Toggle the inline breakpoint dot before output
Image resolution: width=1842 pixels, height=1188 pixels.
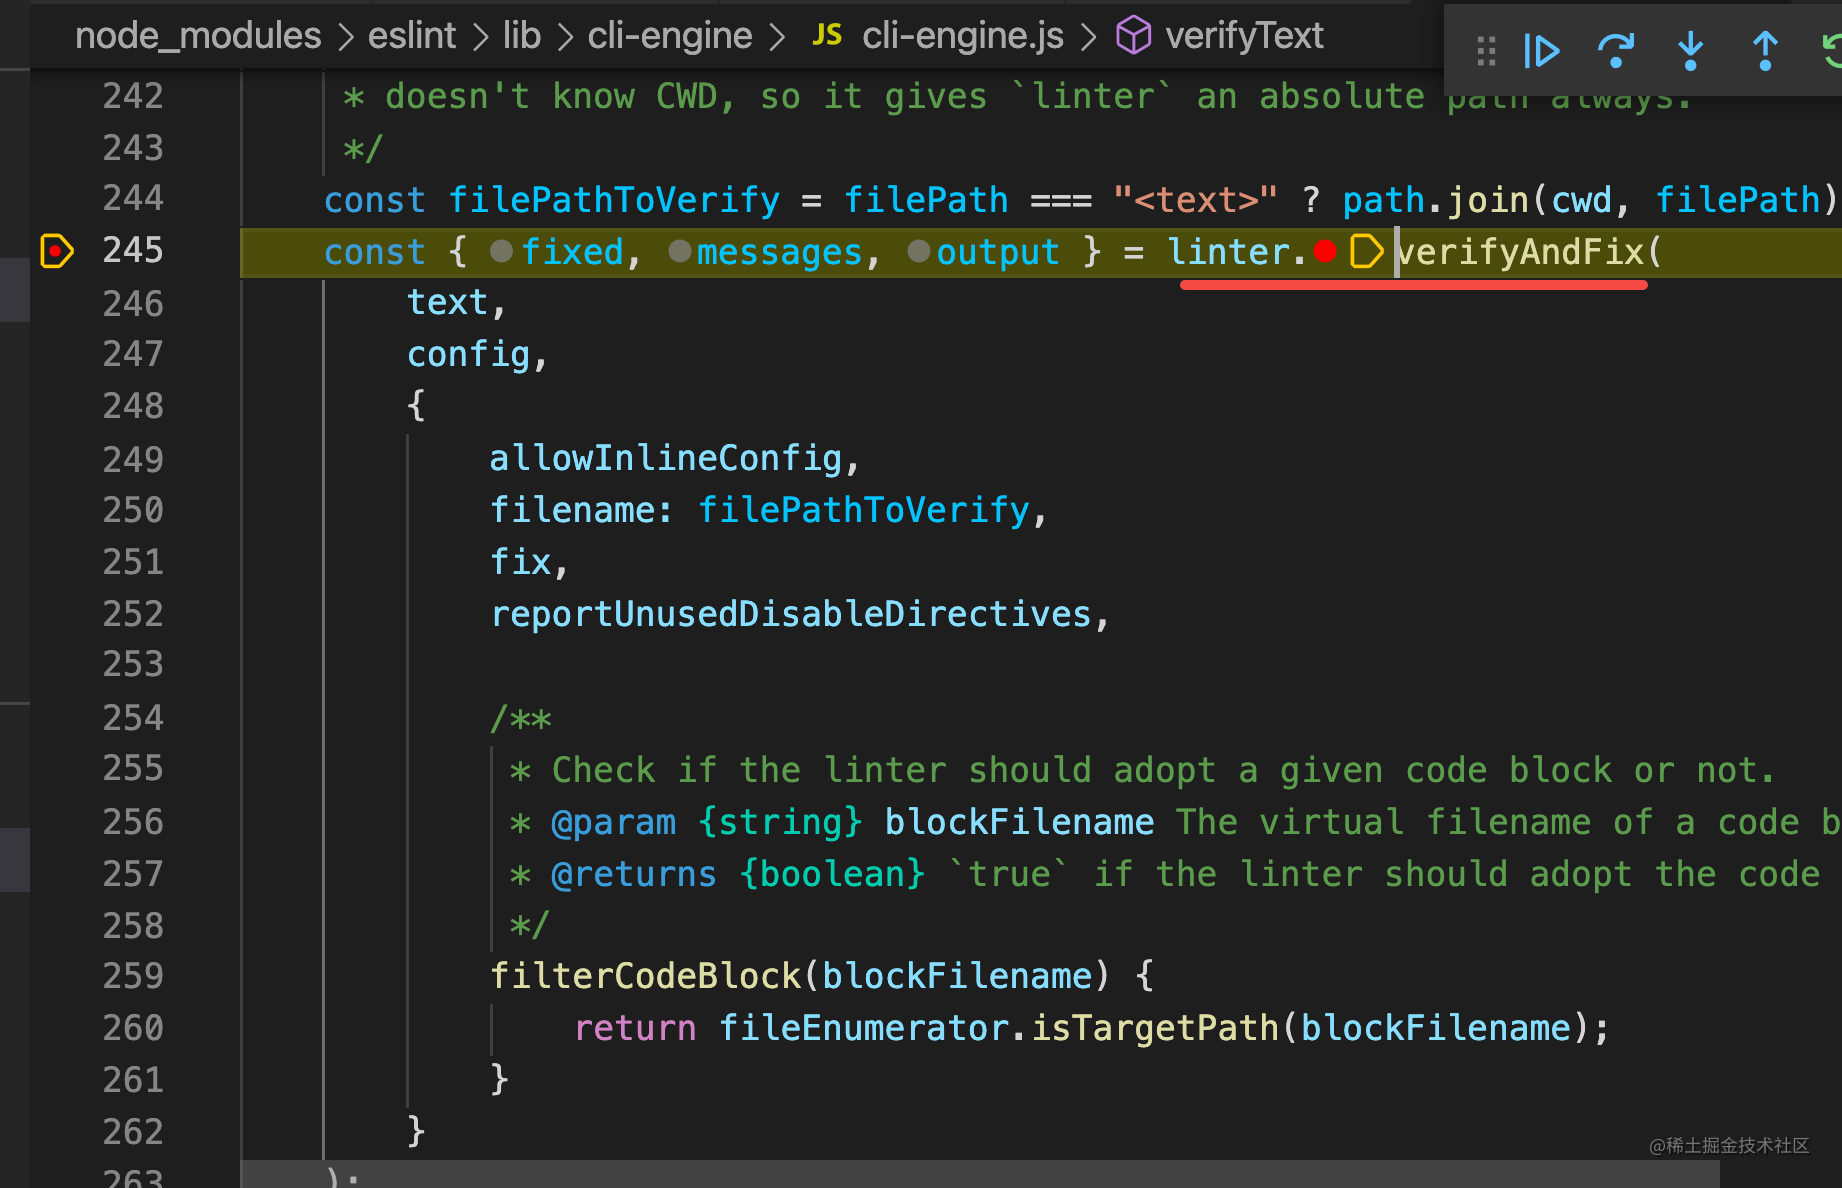919,252
